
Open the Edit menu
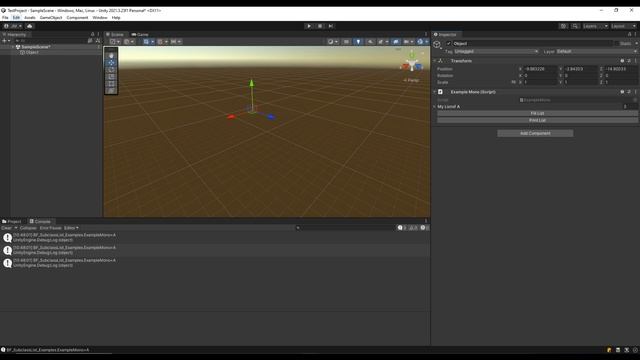pos(16,18)
